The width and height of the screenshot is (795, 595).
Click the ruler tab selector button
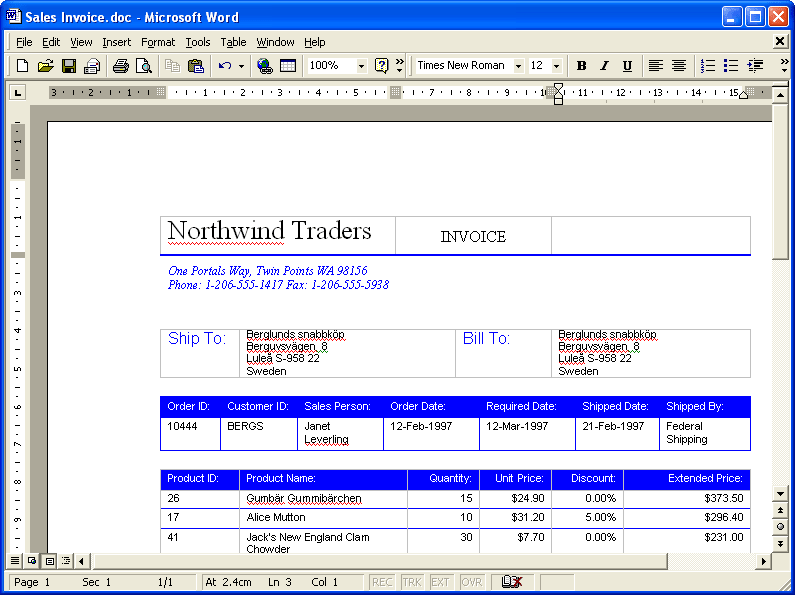(x=18, y=93)
